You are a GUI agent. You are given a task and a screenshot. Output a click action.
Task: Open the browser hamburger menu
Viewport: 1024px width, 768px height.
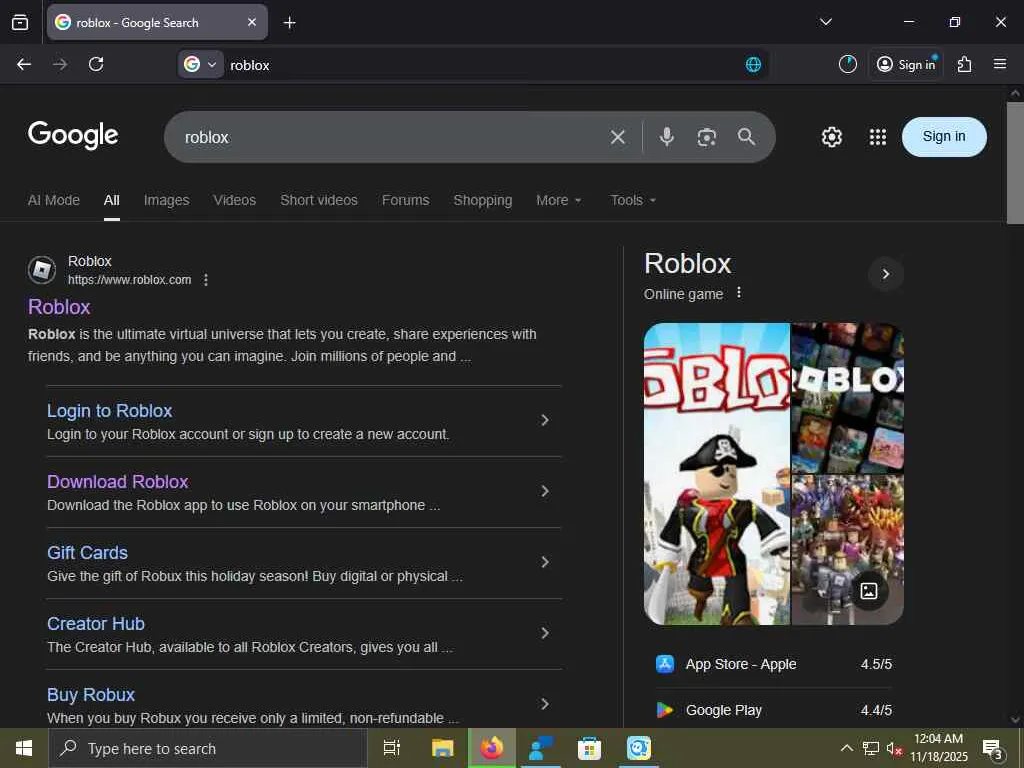pyautogui.click(x=1000, y=64)
